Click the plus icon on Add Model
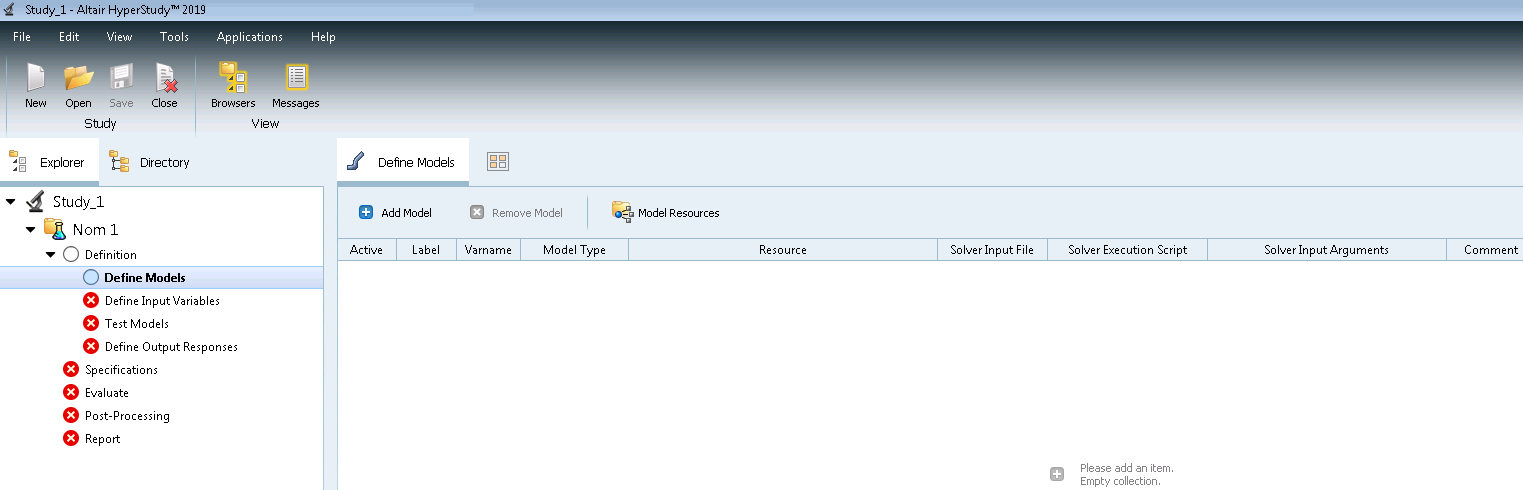 (x=366, y=213)
